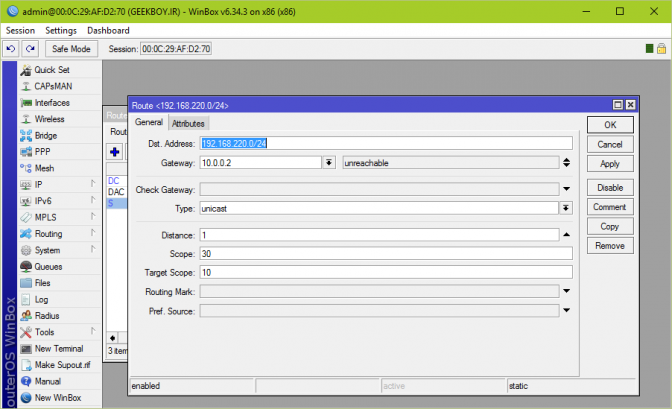
Task: Collapse the Distance field arrow
Action: coord(567,235)
